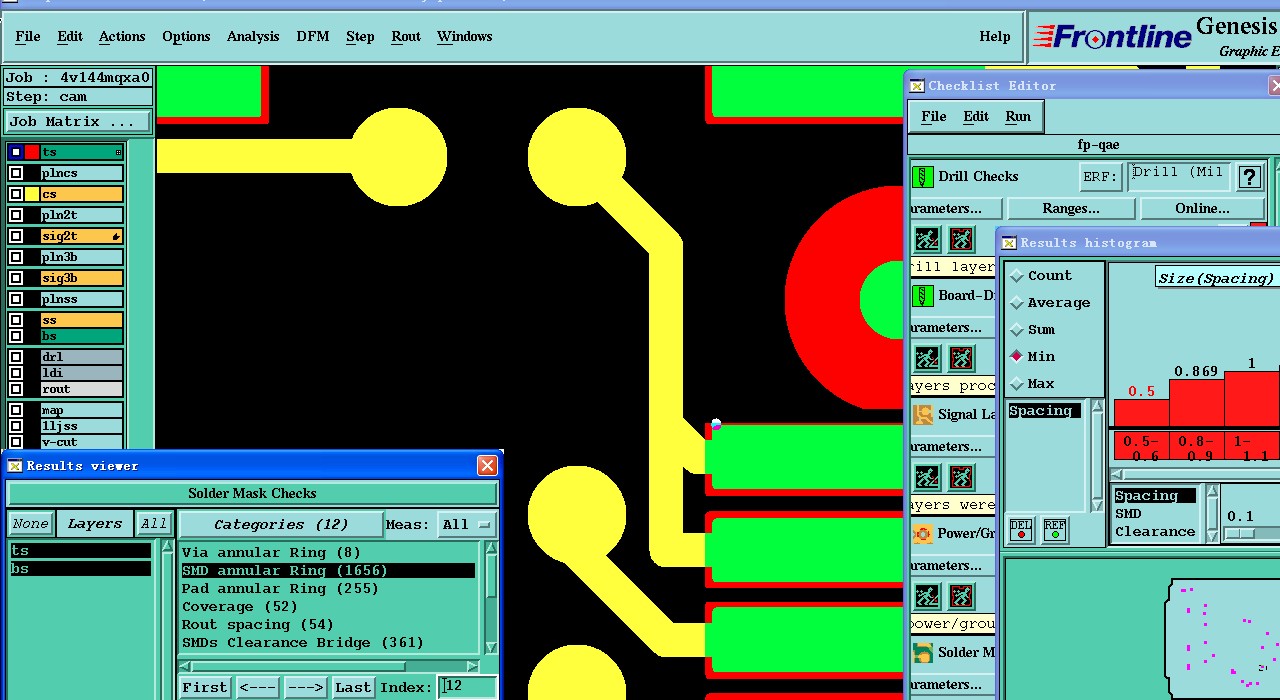This screenshot has width=1280, height=700.
Task: Select the SMDs Clearance Bridge (361) category
Action: coord(302,643)
